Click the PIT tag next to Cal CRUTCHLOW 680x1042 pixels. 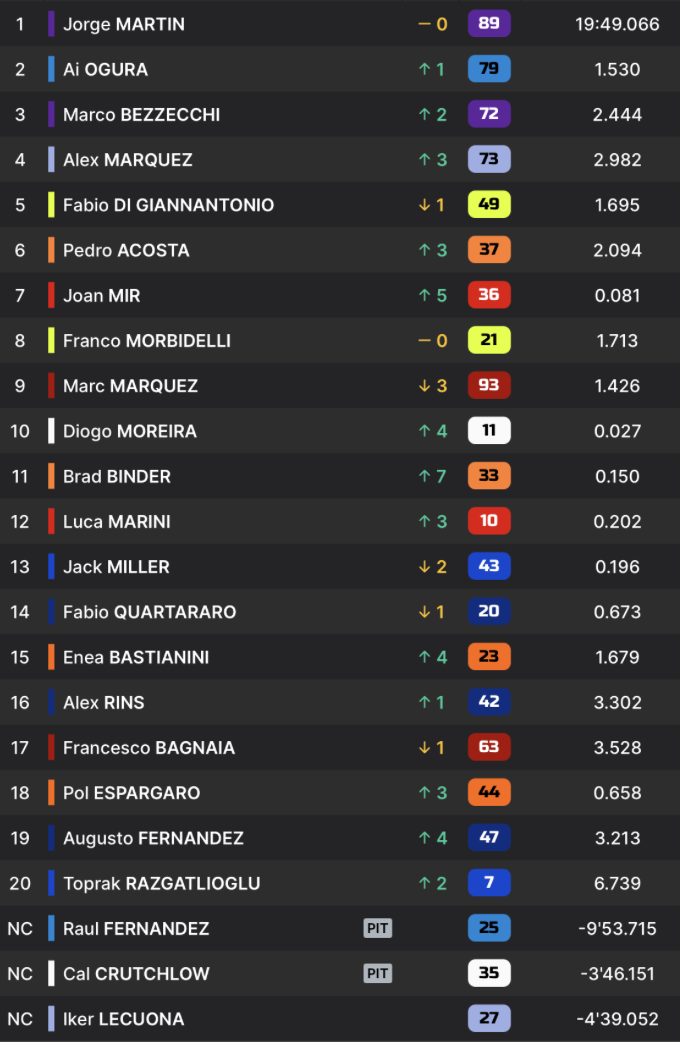click(x=378, y=973)
